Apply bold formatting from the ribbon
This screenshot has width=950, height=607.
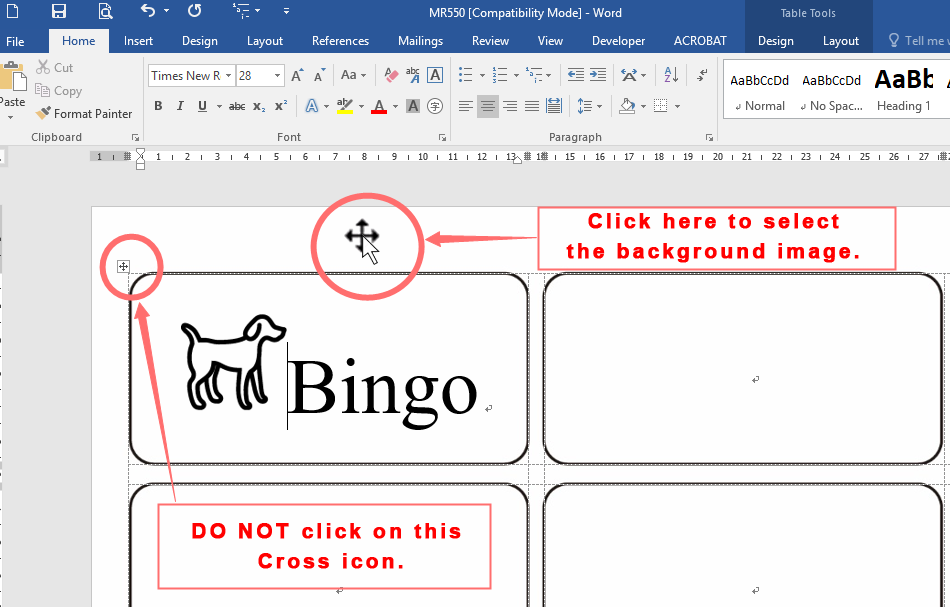[x=159, y=106]
